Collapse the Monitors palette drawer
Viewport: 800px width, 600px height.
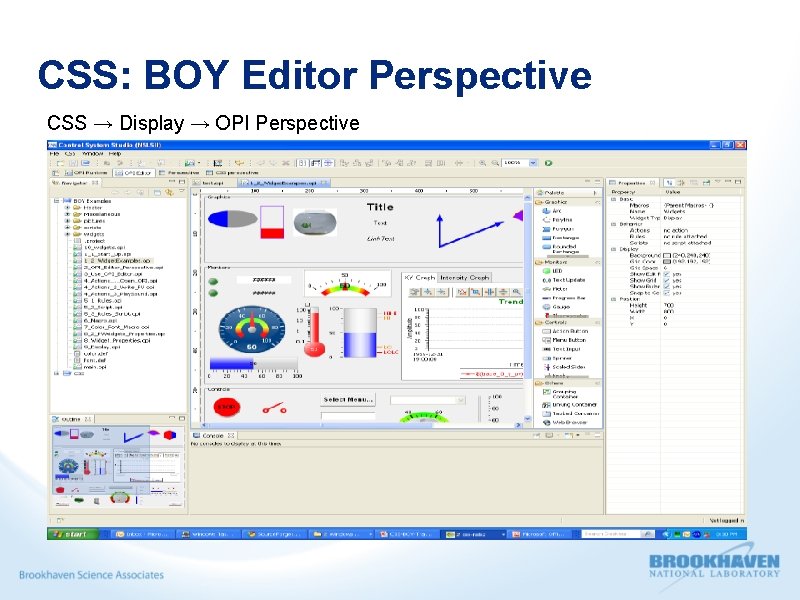pos(597,262)
